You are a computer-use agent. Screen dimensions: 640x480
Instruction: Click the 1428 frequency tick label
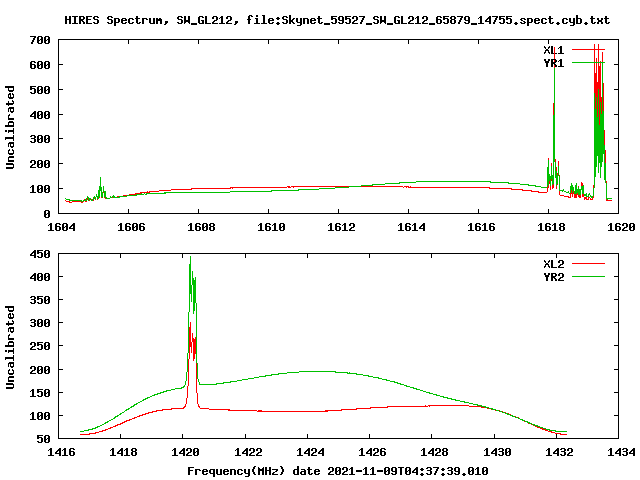coord(434,452)
